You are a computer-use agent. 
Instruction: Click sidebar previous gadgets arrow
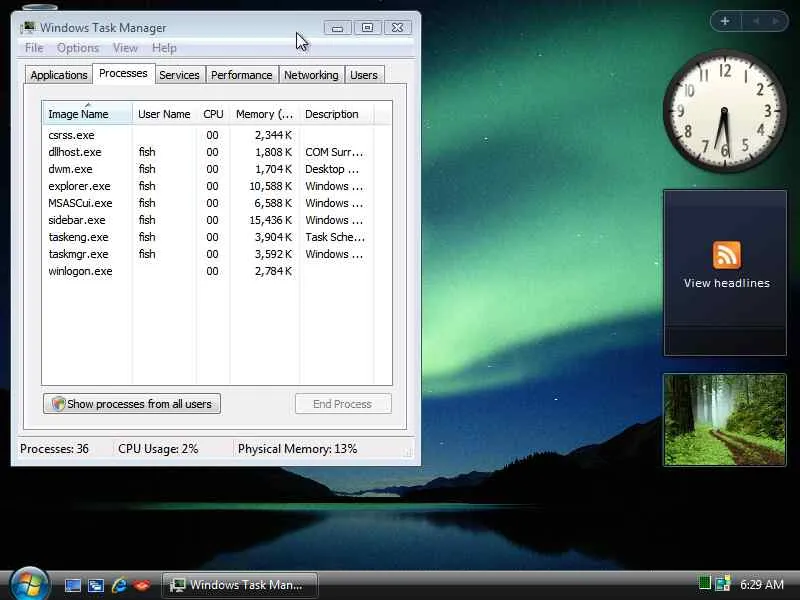[756, 21]
